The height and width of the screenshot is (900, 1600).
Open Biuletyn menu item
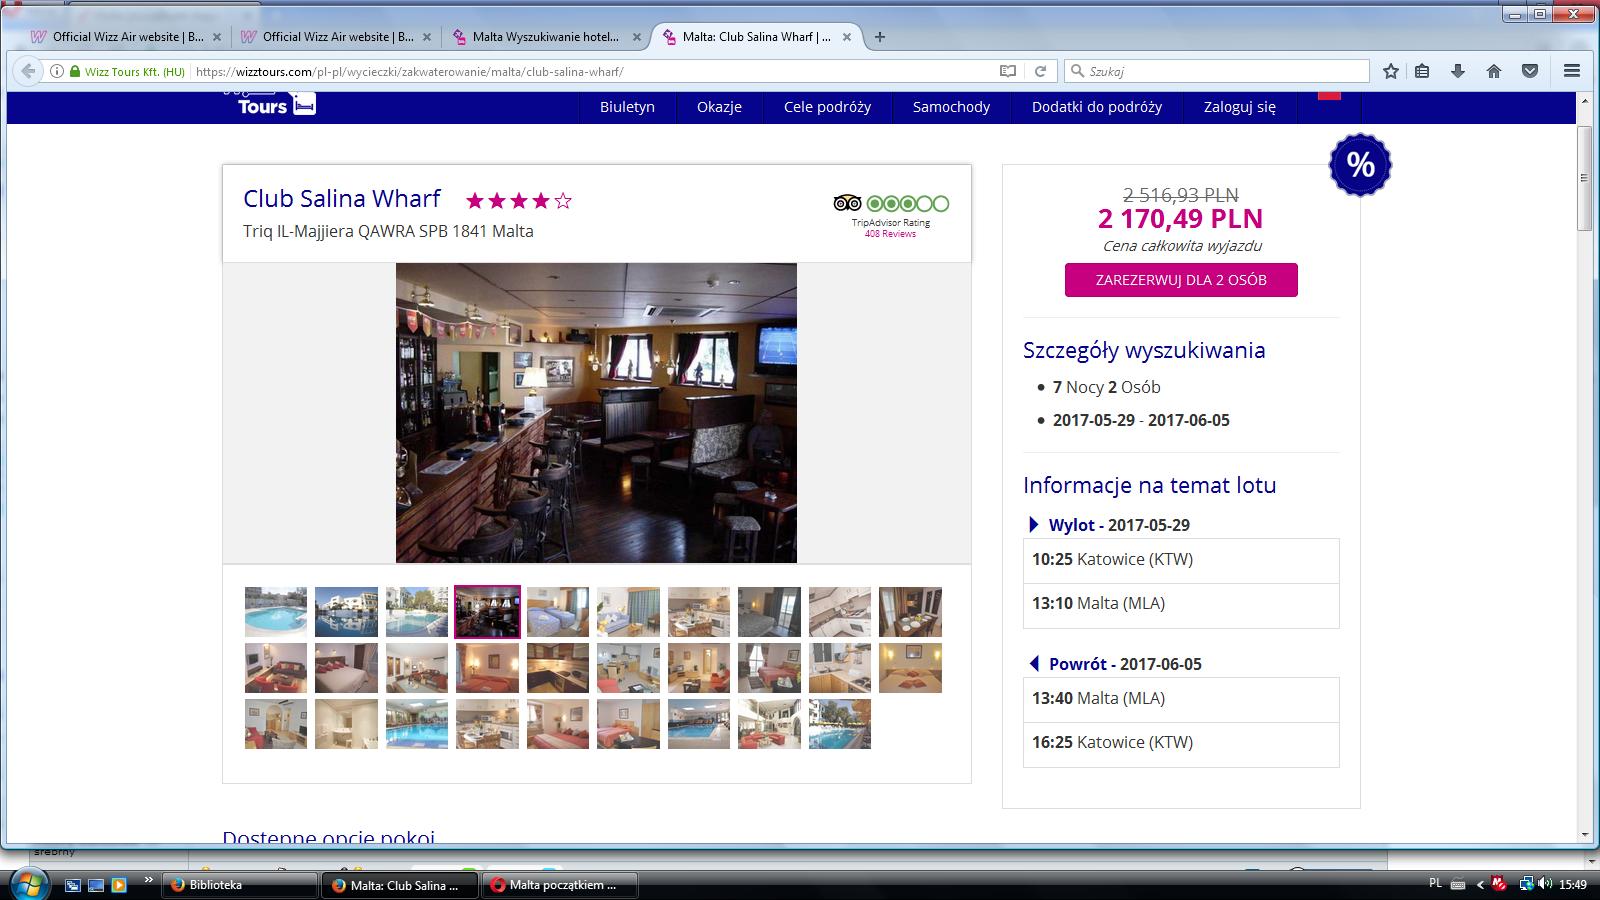pos(627,107)
